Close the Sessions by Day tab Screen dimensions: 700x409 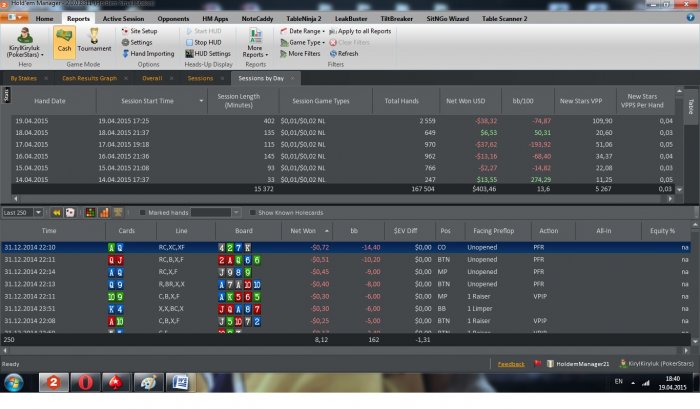pos(292,78)
